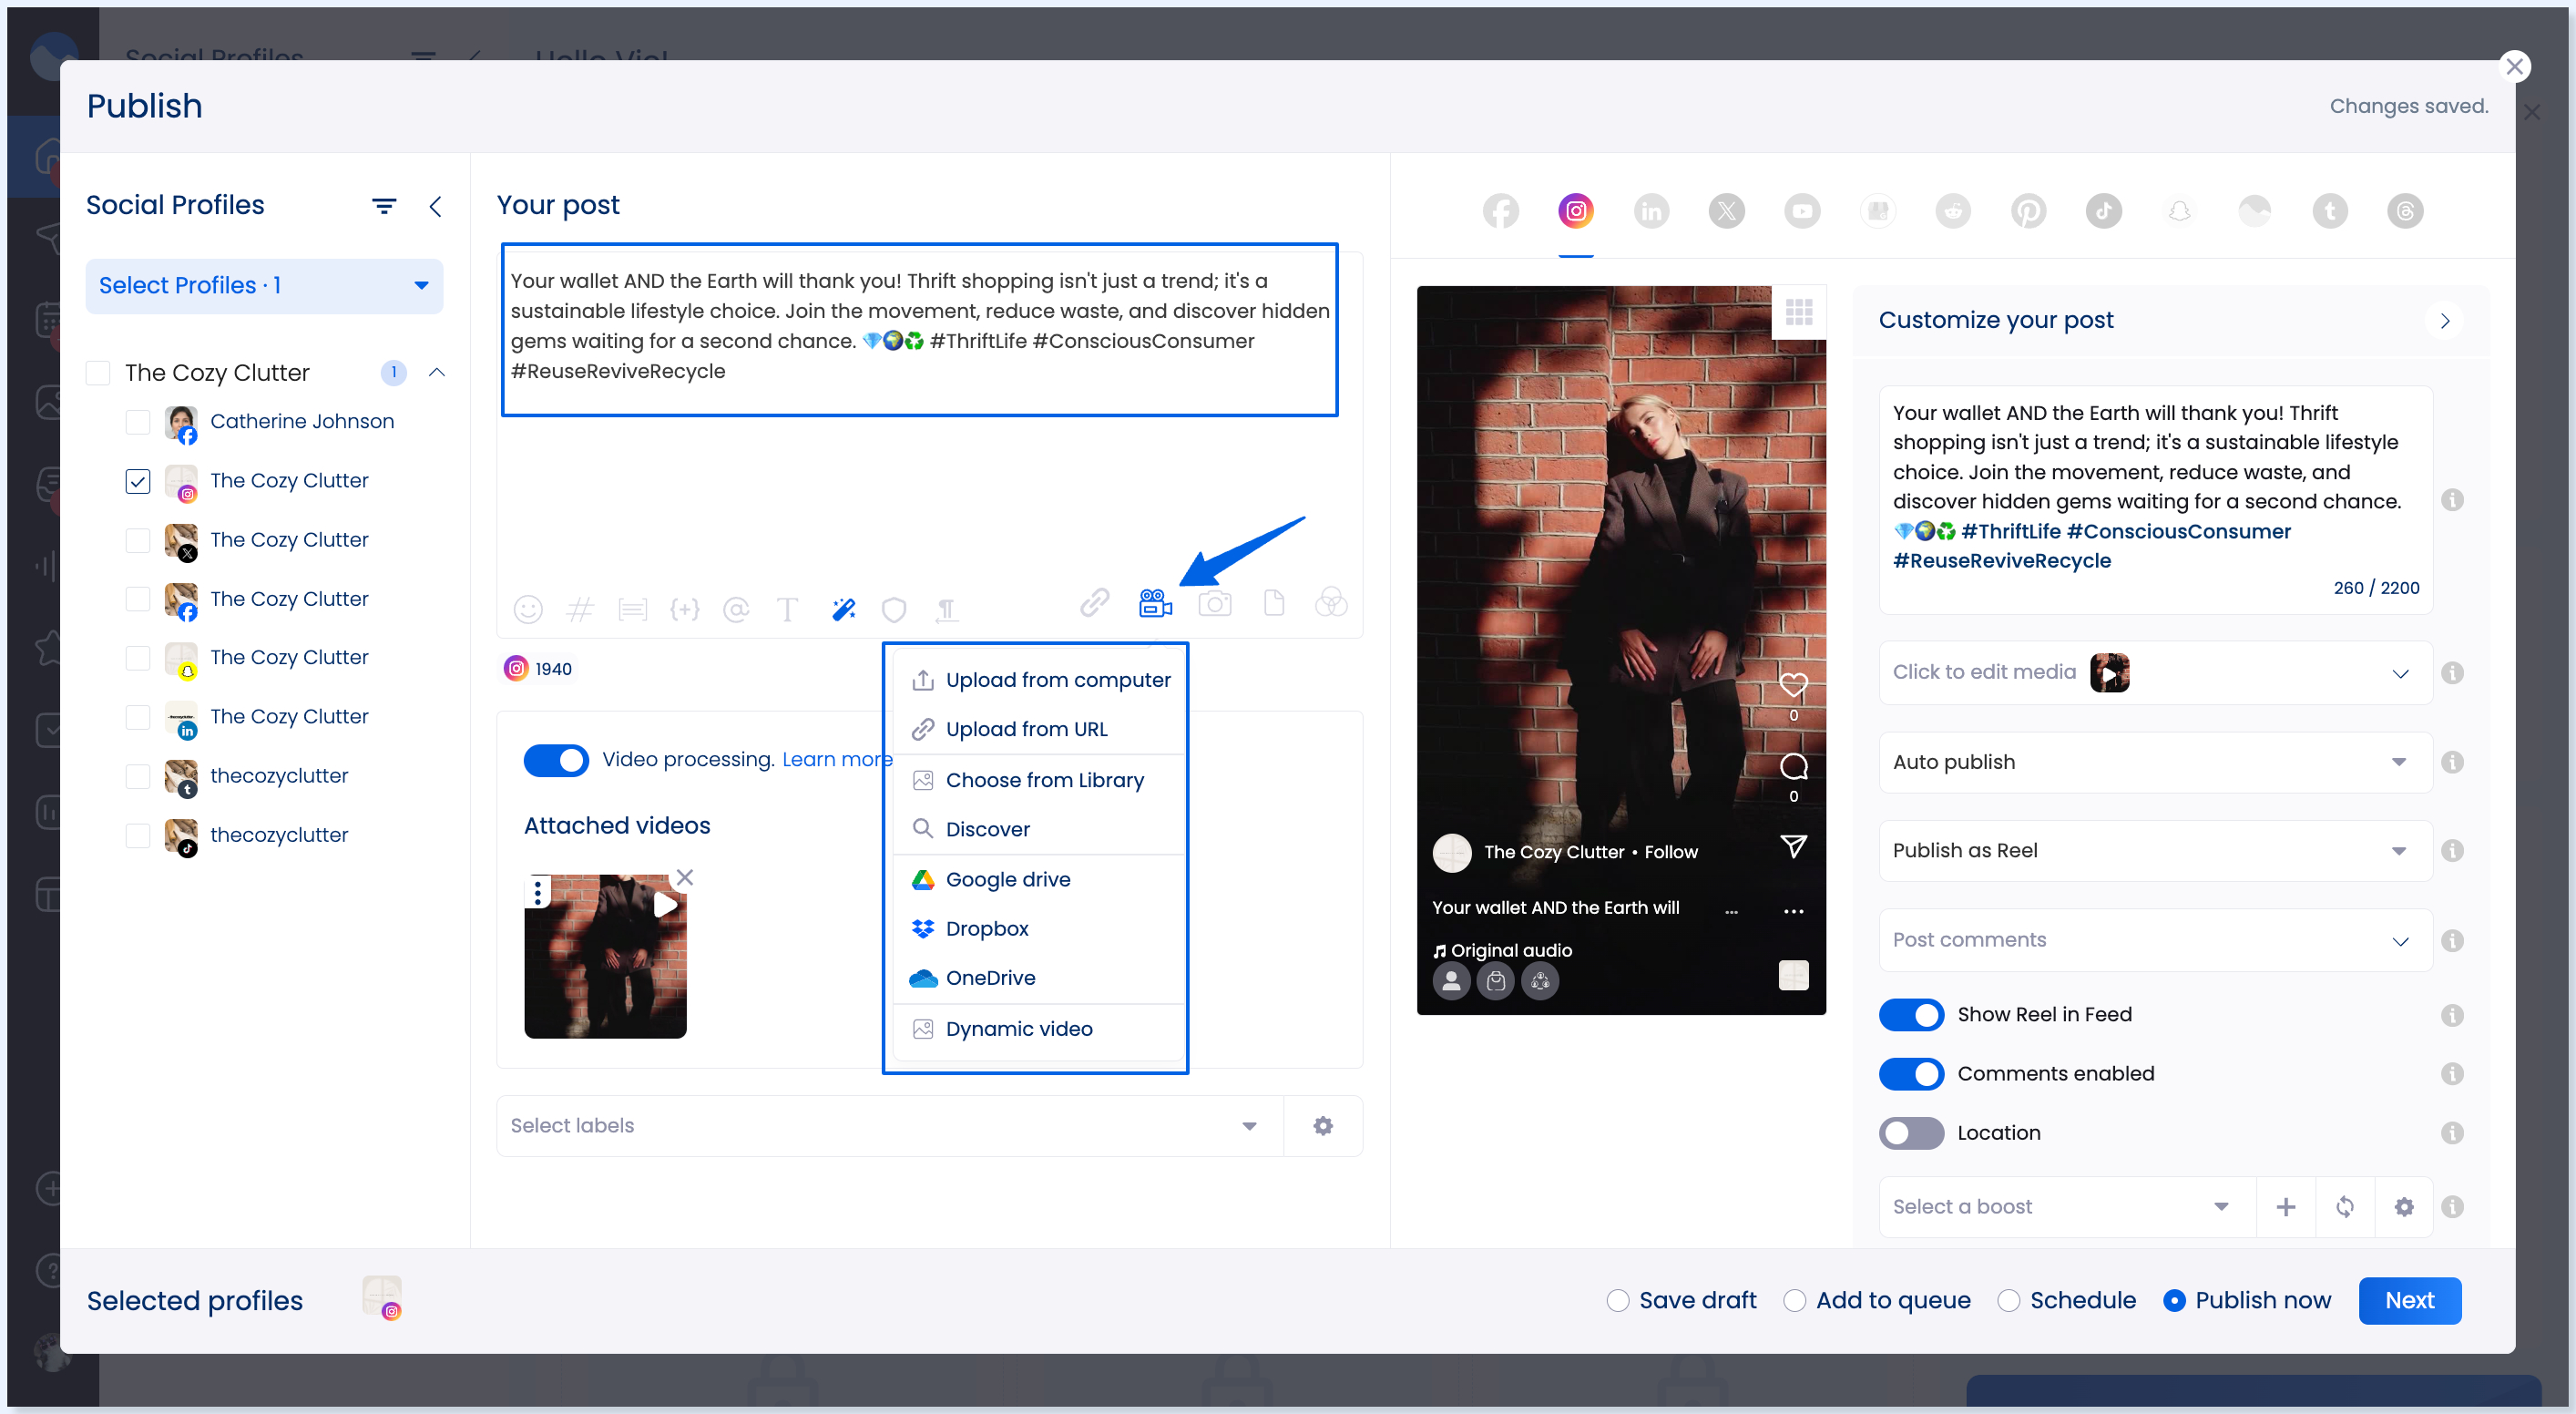
Task: Uncheck The Cozy Clutter Instagram profile
Action: (138, 481)
